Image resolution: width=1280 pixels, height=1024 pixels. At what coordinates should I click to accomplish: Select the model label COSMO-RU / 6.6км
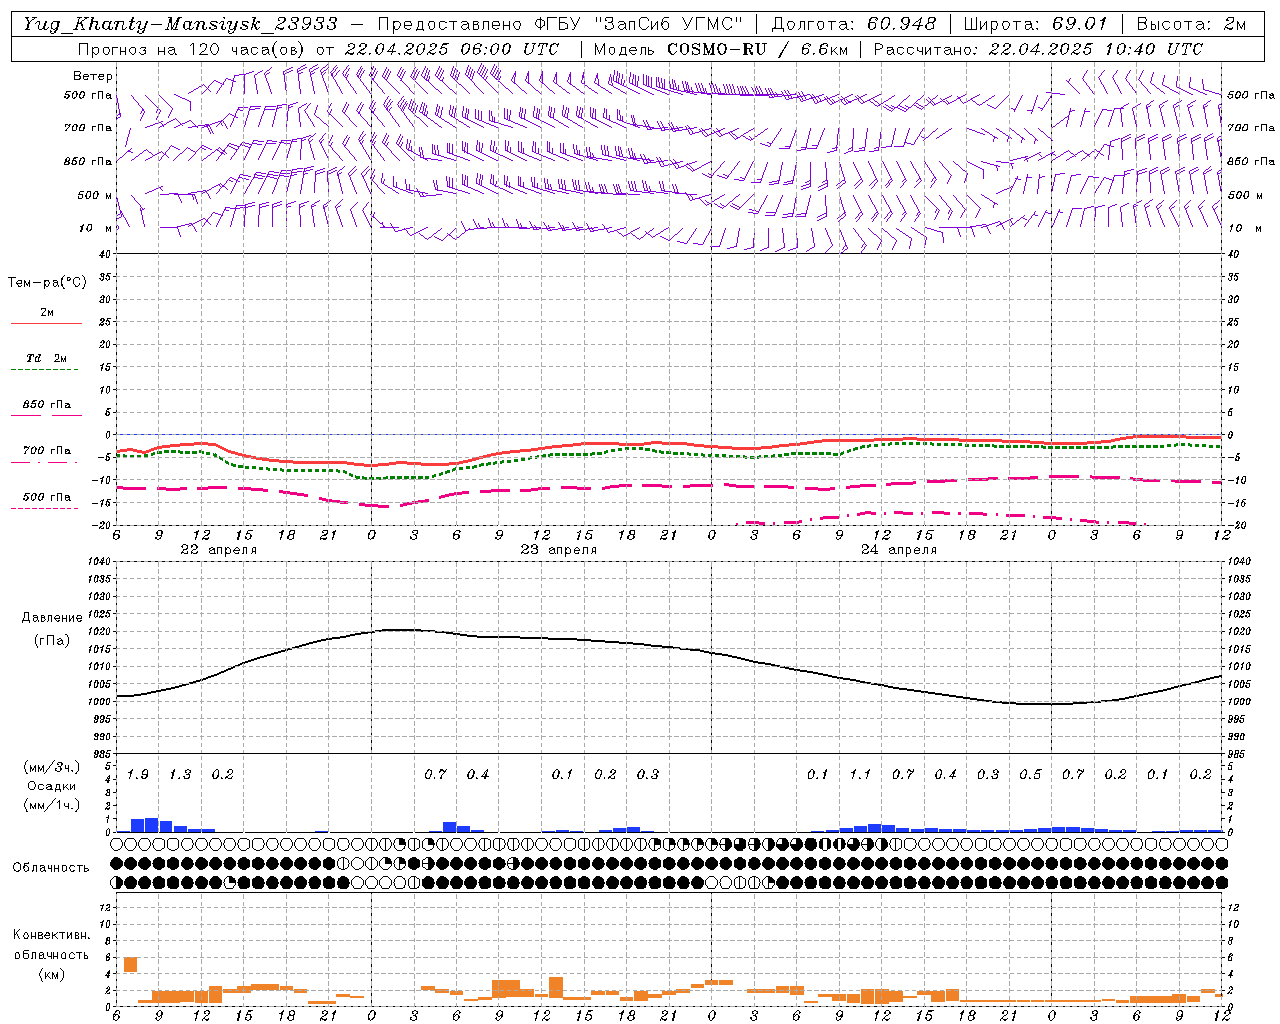coord(759,49)
